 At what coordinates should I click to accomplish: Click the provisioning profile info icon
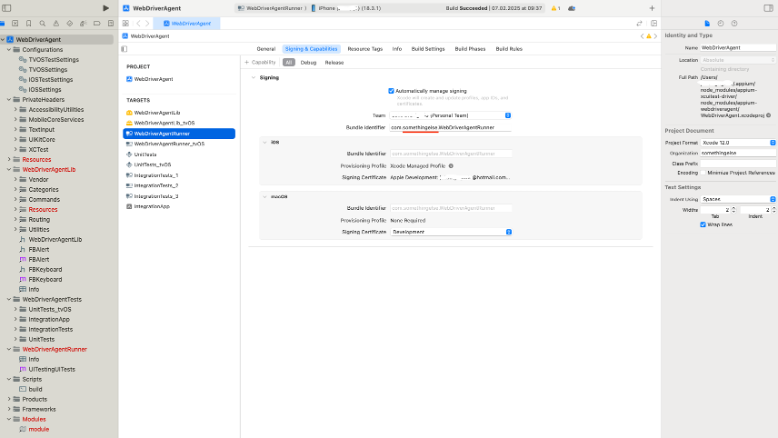451,166
